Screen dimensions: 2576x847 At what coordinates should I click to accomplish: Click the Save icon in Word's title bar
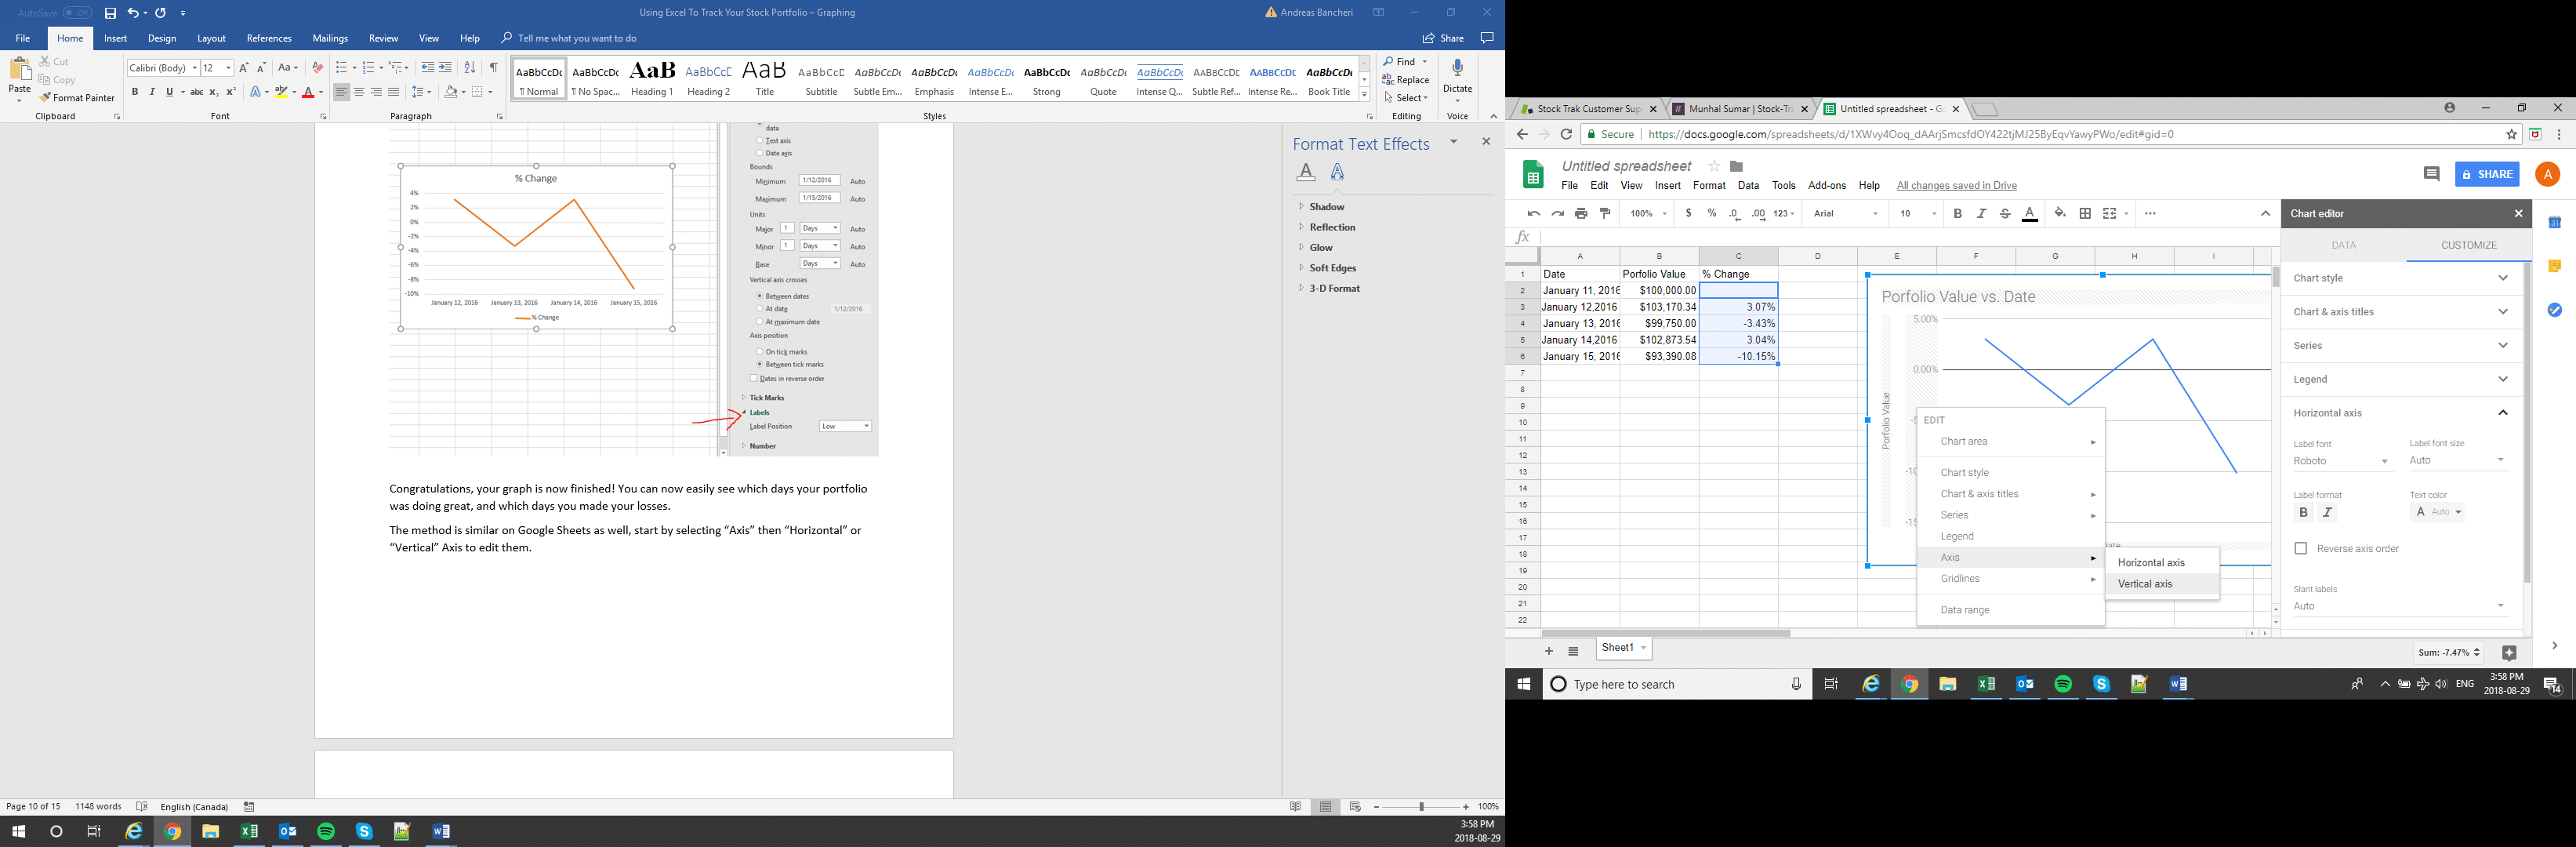[x=110, y=13]
